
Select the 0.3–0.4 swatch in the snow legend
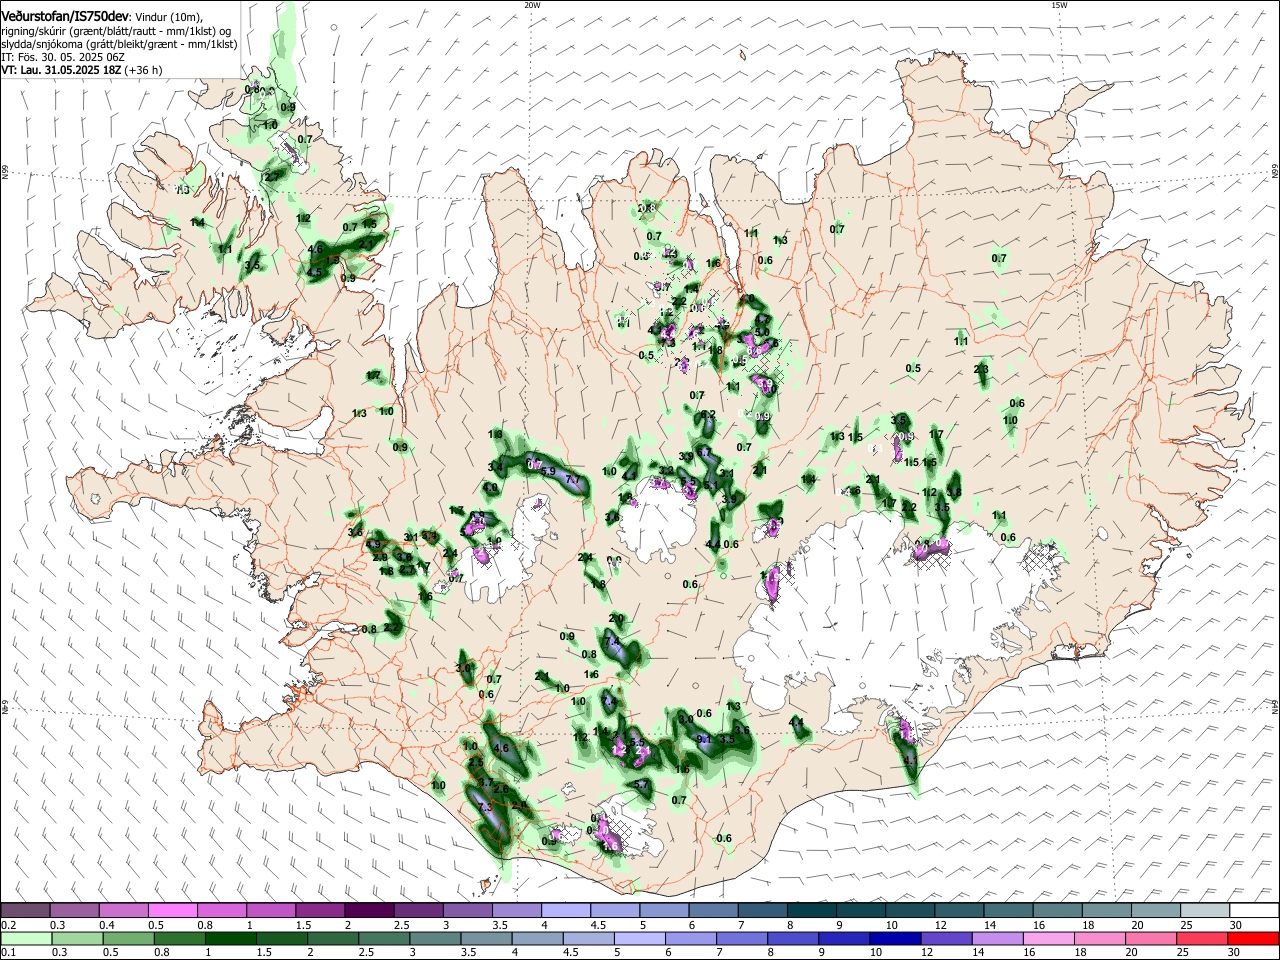click(75, 910)
